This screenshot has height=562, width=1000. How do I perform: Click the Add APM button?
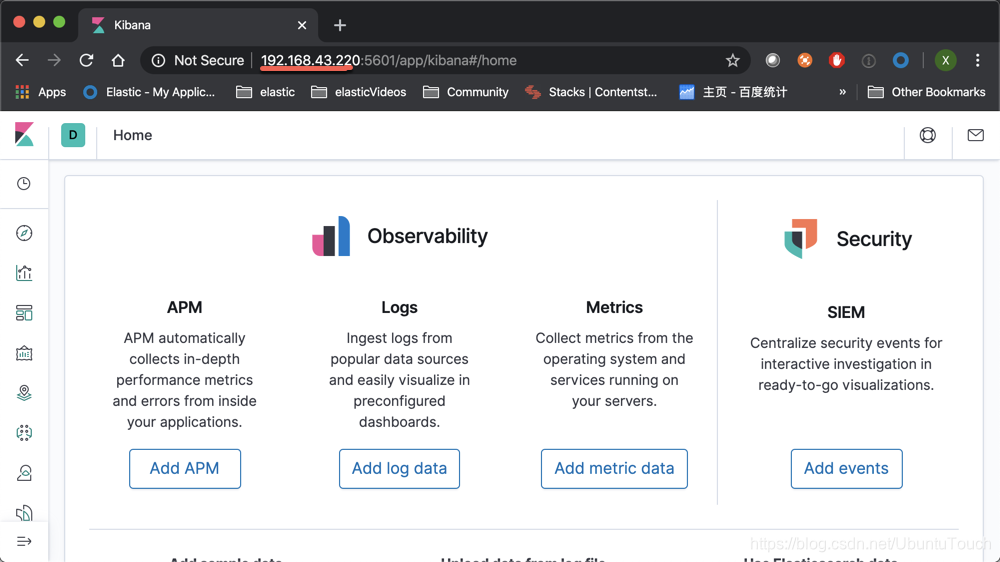click(185, 469)
